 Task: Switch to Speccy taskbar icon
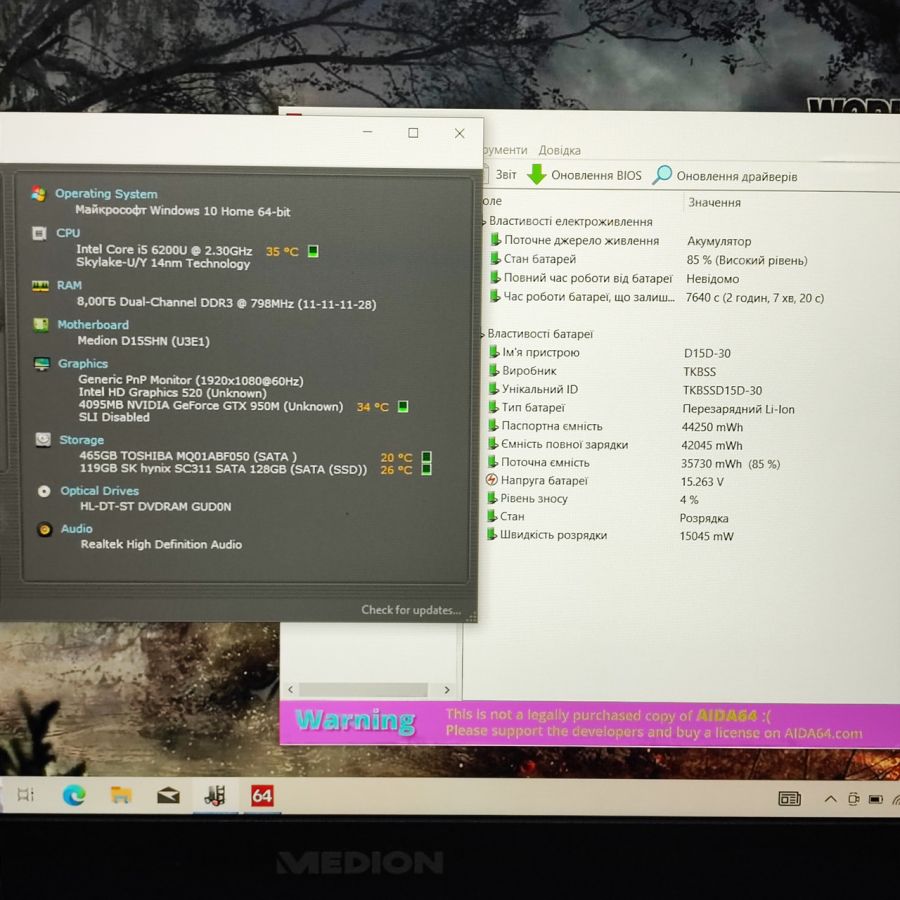[215, 796]
